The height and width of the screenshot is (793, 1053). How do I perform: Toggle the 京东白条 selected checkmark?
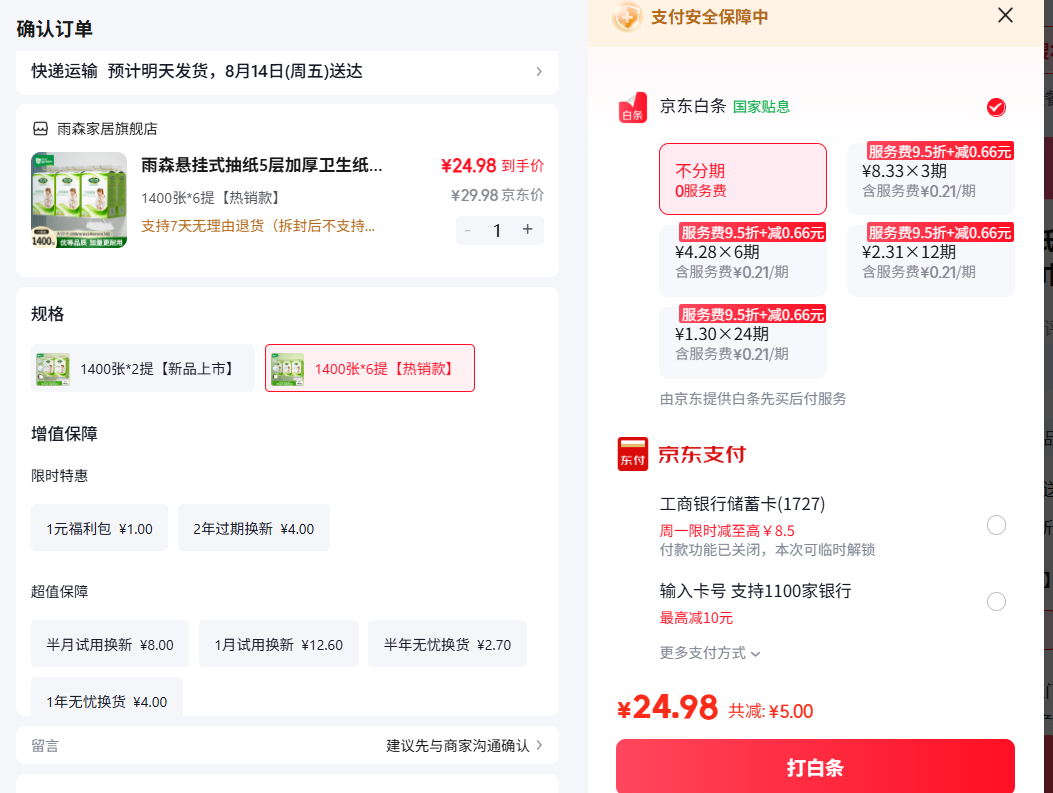[x=996, y=107]
